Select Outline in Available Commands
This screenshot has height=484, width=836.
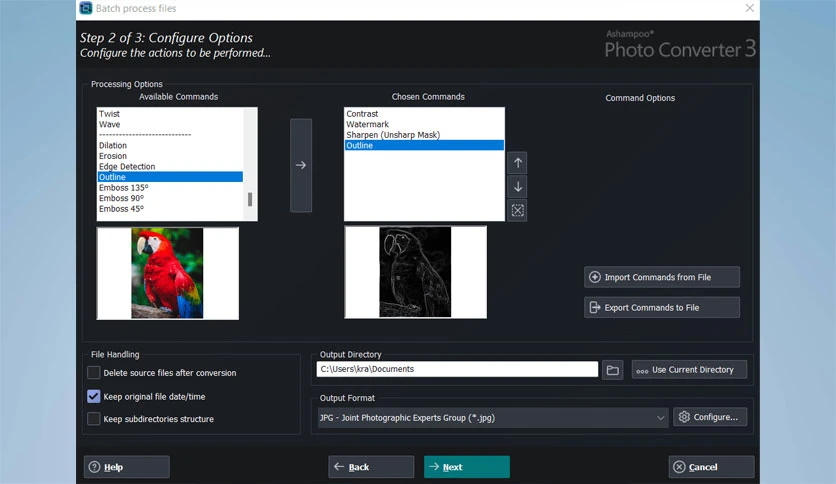(170, 177)
